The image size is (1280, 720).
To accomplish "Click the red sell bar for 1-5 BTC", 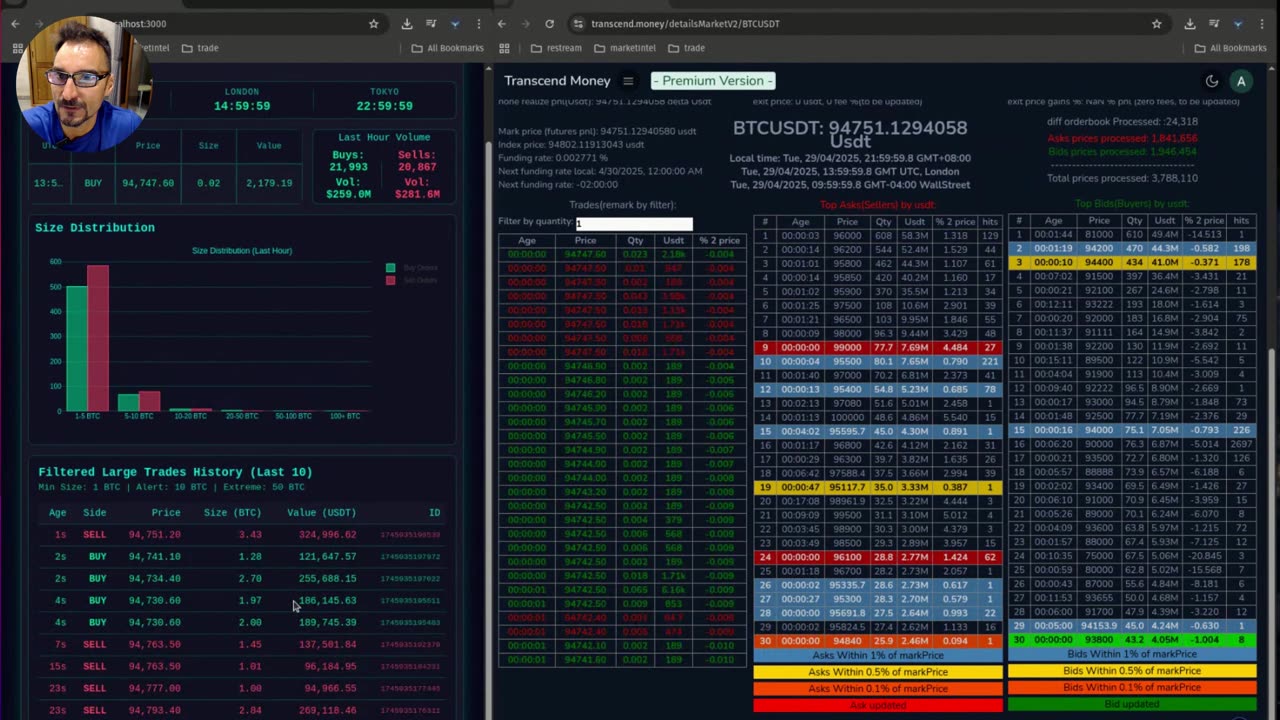I will tap(98, 338).
